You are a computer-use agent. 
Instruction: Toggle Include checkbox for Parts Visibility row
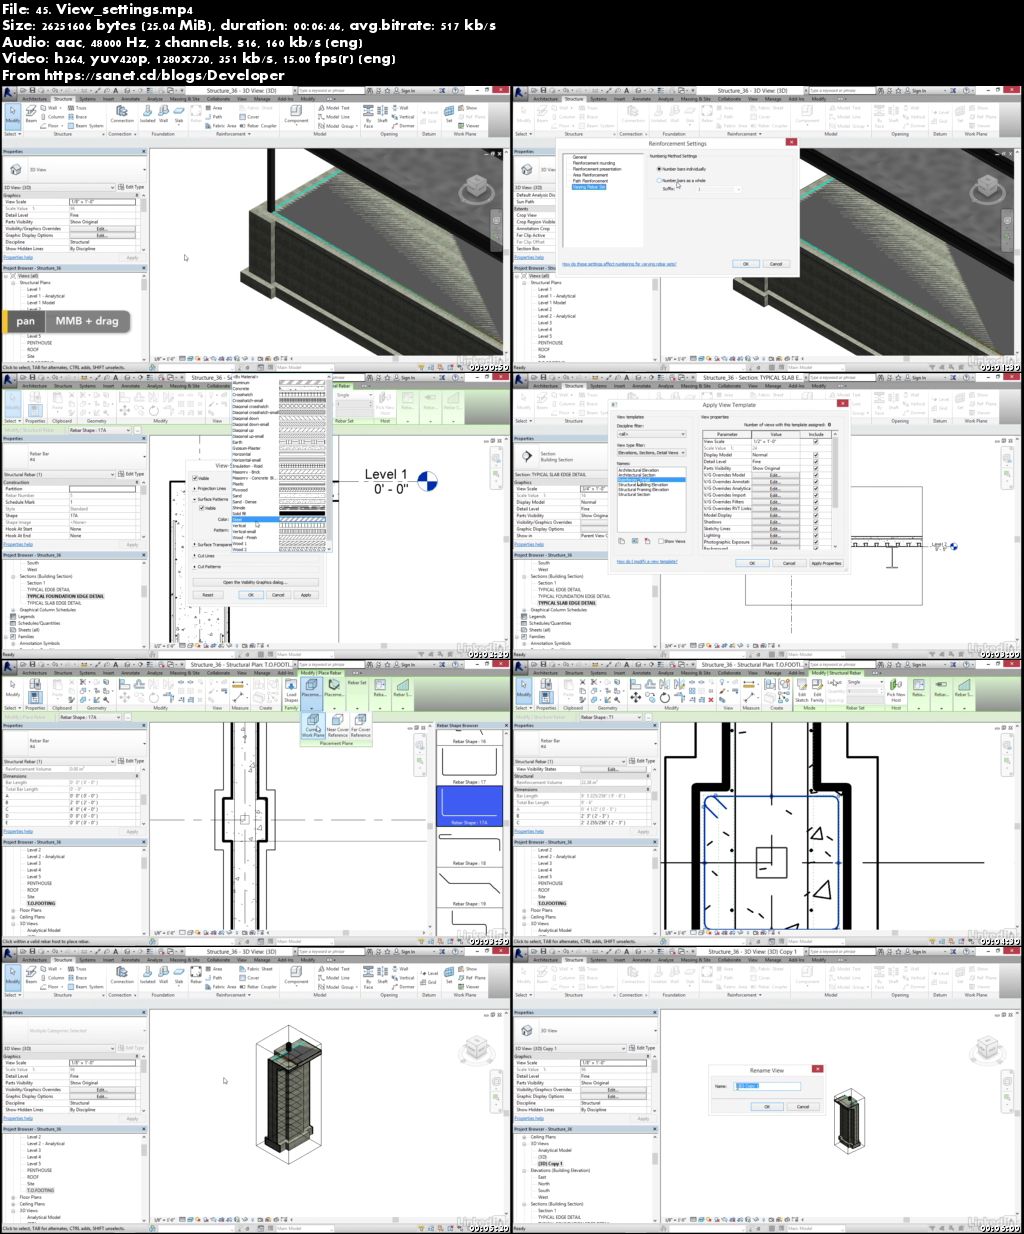pos(816,468)
